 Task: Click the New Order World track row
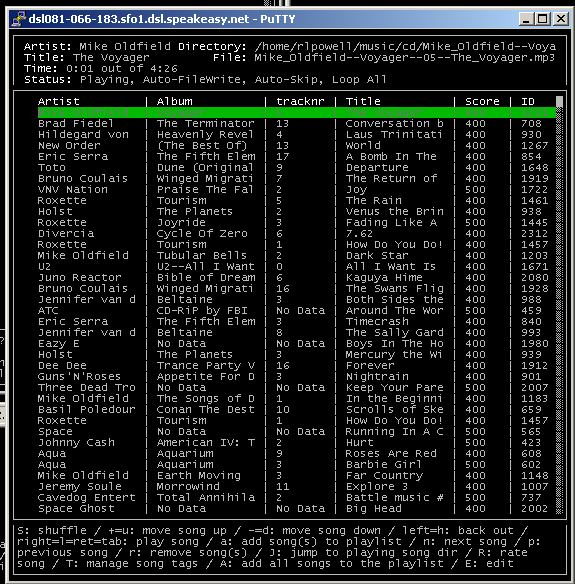(x=296, y=146)
